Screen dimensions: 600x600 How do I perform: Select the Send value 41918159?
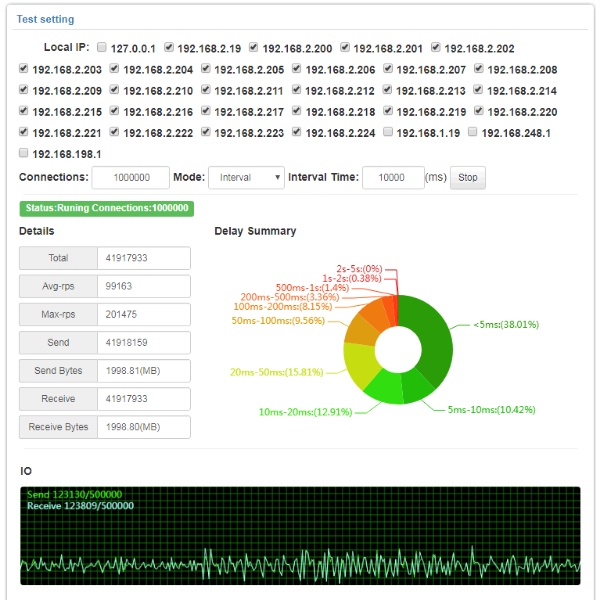click(x=144, y=342)
